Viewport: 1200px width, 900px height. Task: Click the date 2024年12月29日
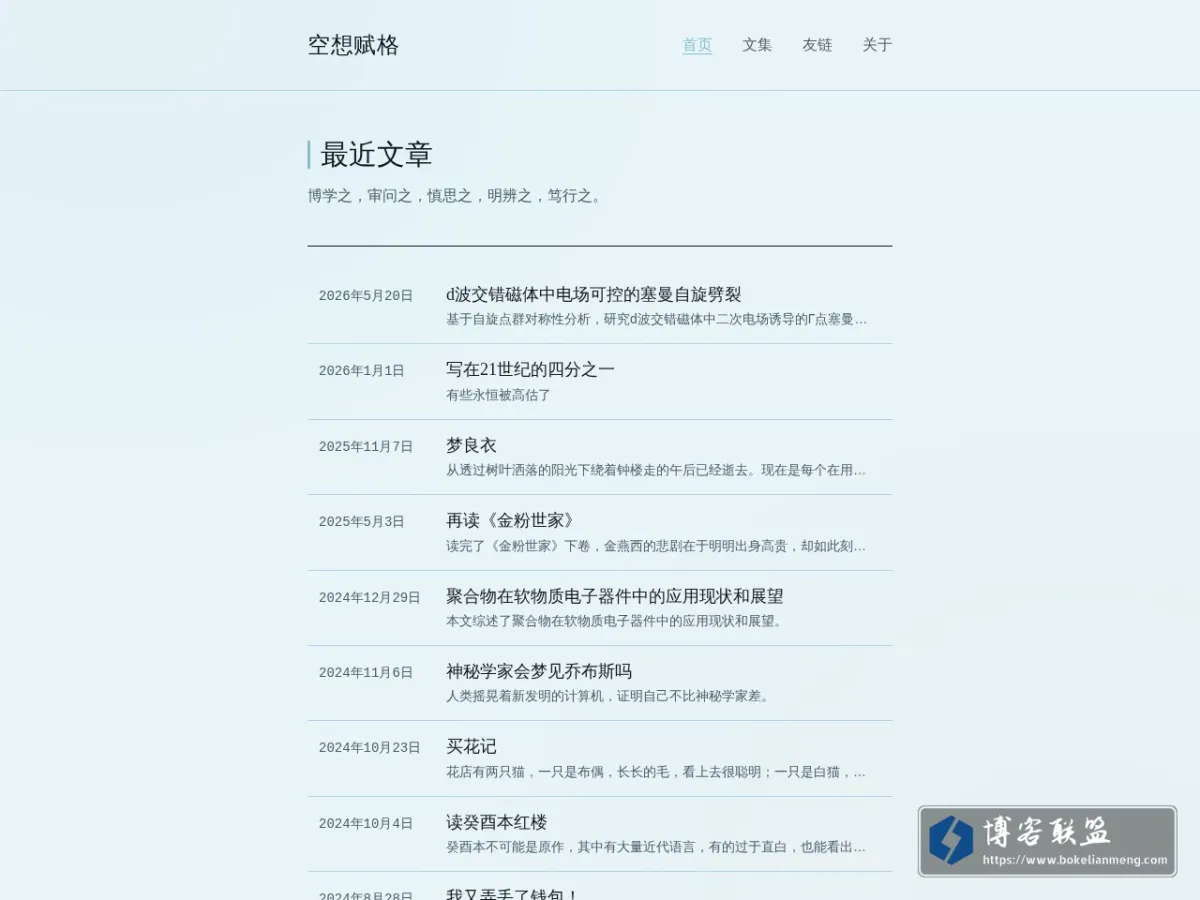coord(370,598)
